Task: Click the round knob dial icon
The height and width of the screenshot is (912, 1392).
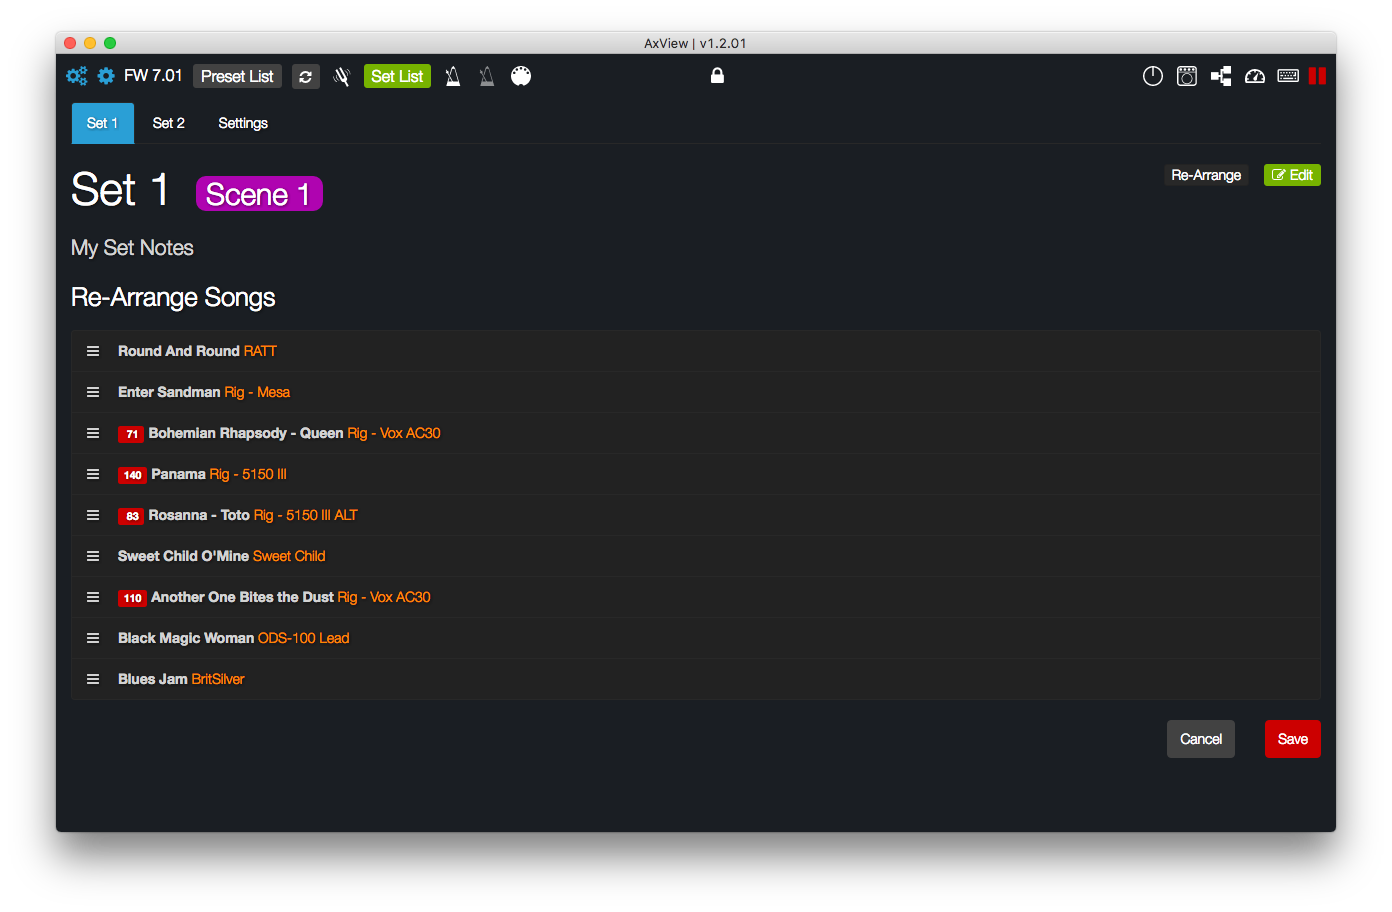Action: (x=1153, y=76)
